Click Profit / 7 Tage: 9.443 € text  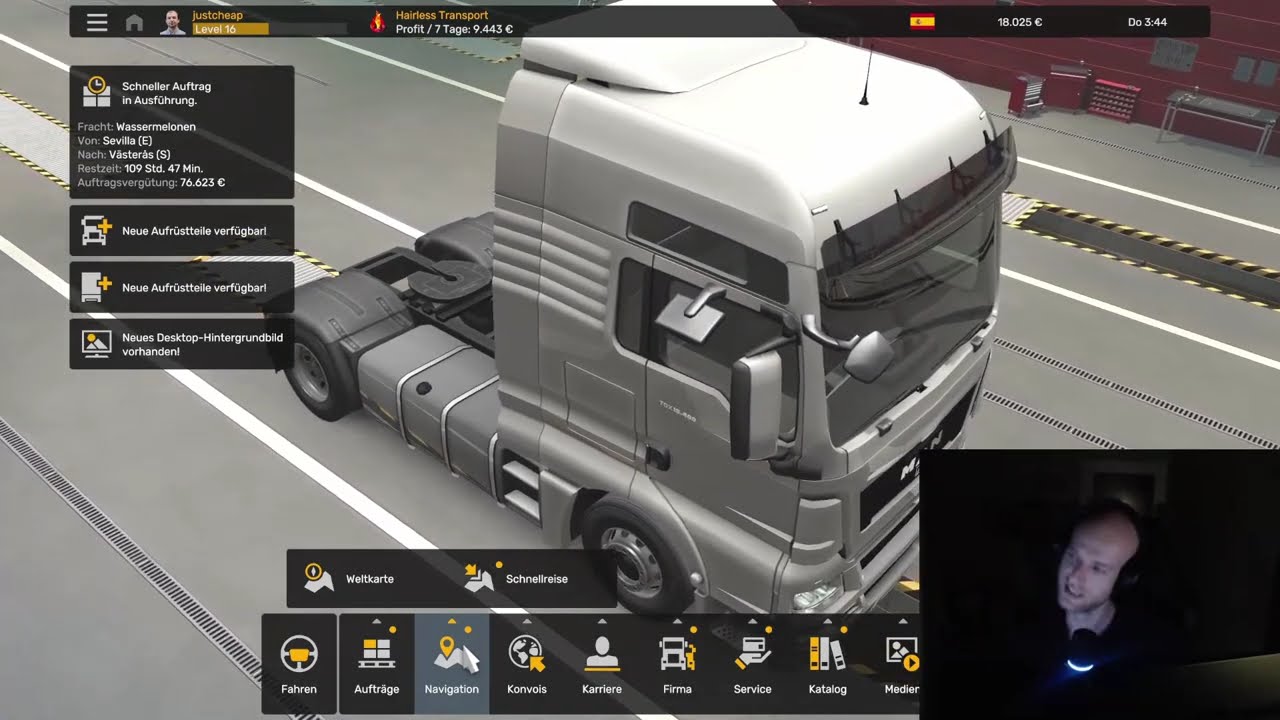pos(454,29)
